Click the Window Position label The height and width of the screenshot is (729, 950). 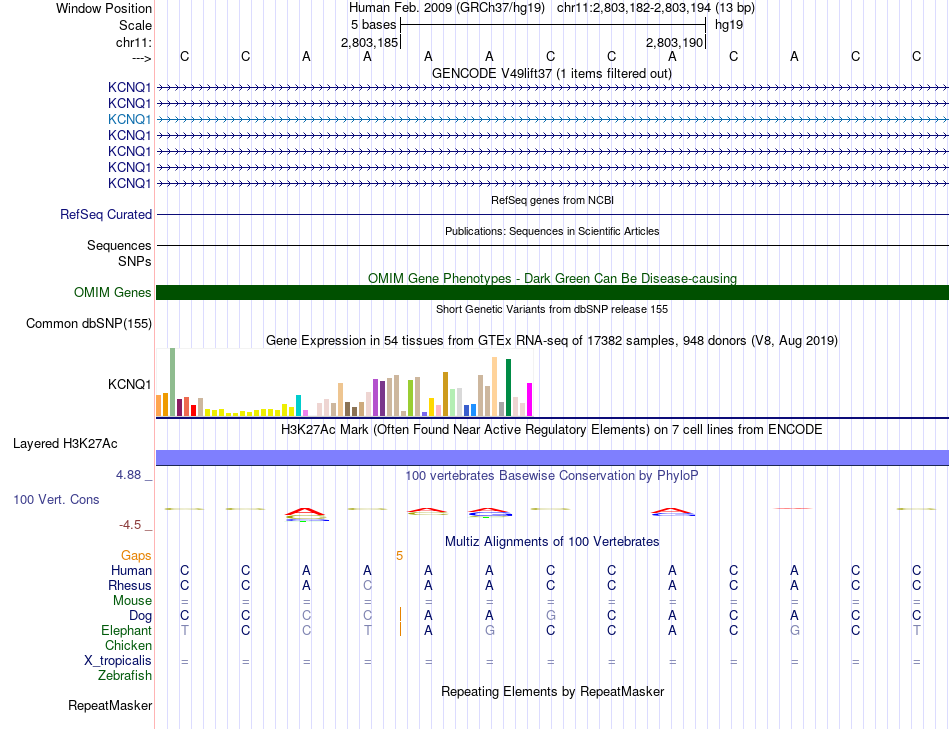104,8
